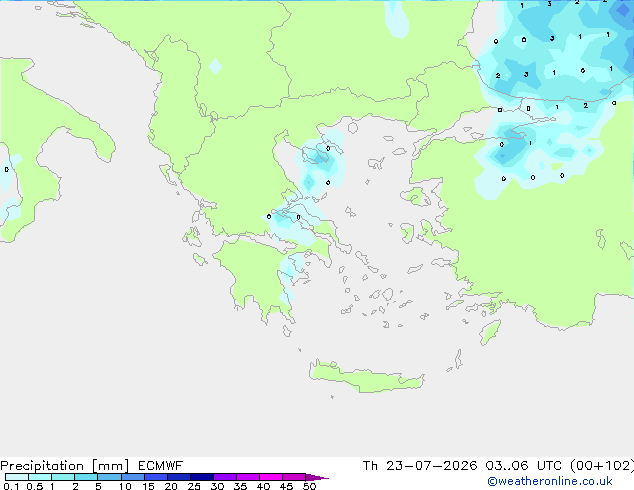The height and width of the screenshot is (490, 634).
Task: Click the "0.5" legend scale label
Action: tap(34, 486)
